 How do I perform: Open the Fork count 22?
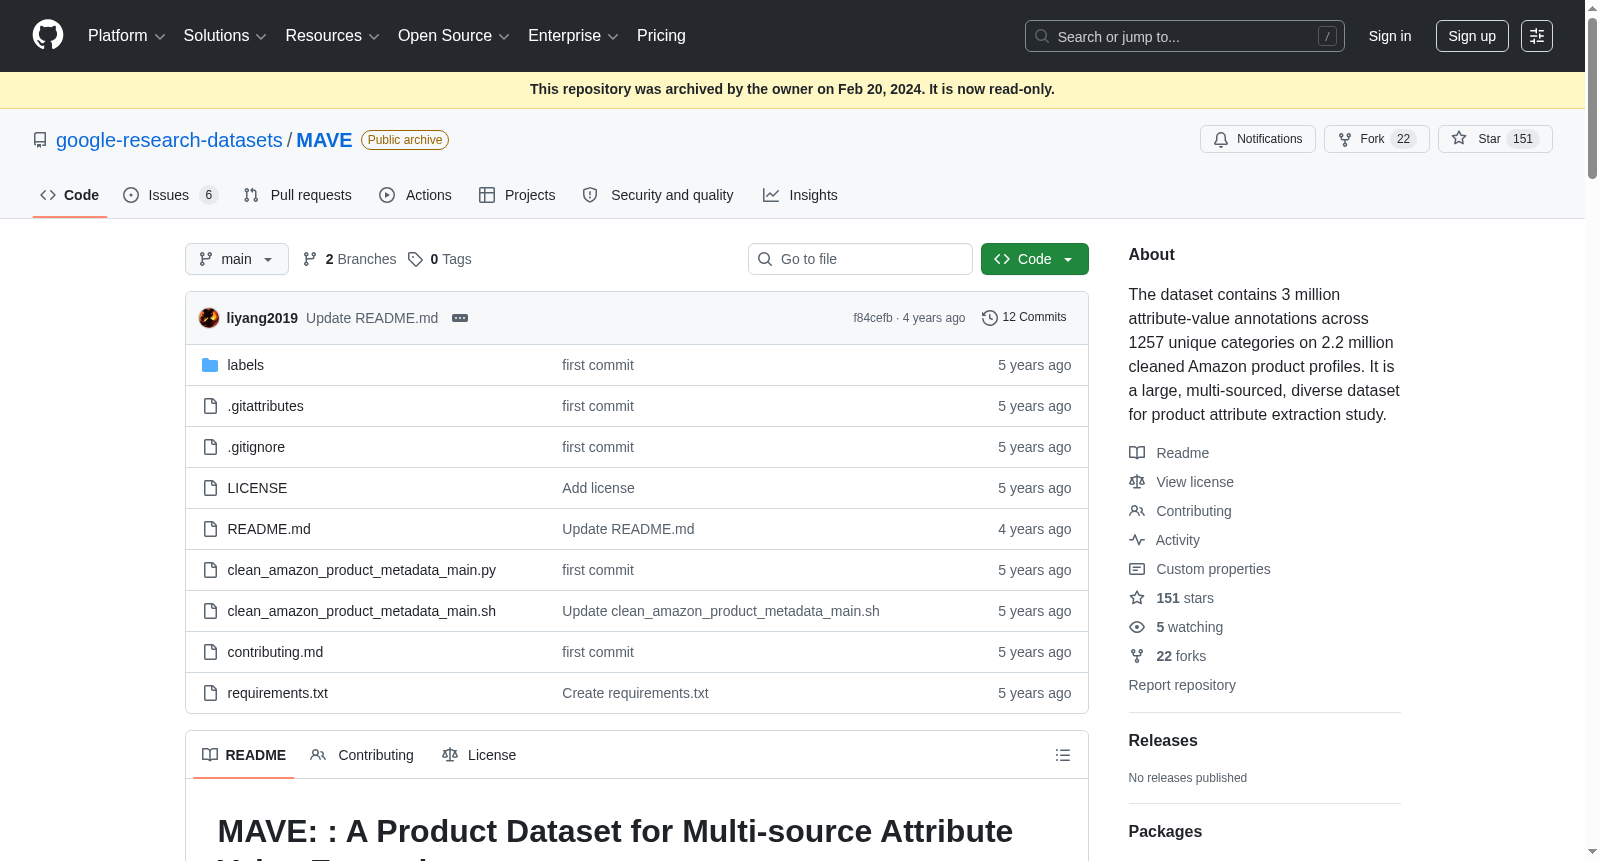1404,139
